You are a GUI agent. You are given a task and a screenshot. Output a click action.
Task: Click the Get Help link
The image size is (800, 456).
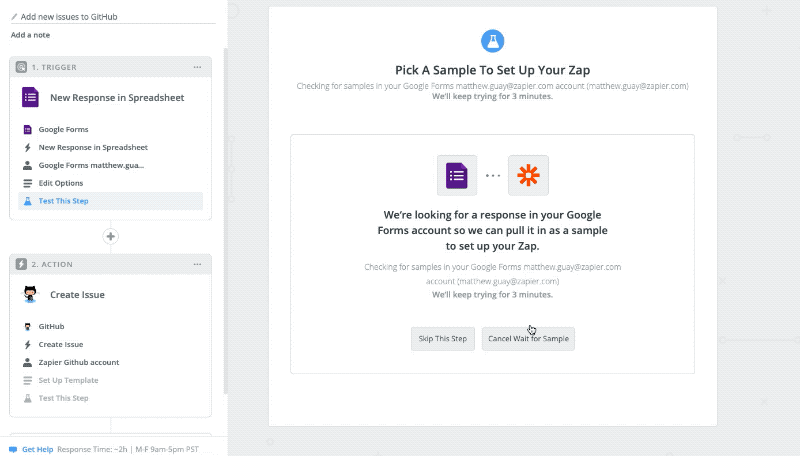[x=37, y=449]
